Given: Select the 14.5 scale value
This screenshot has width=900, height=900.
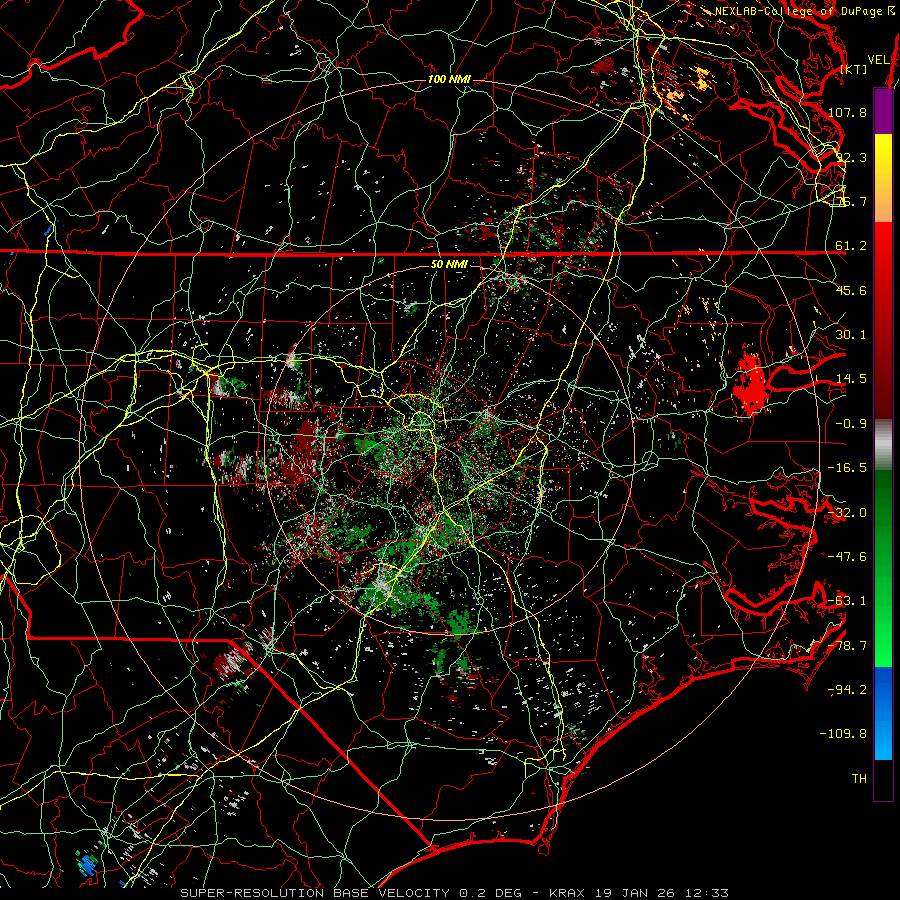Looking at the screenshot, I should coord(851,379).
